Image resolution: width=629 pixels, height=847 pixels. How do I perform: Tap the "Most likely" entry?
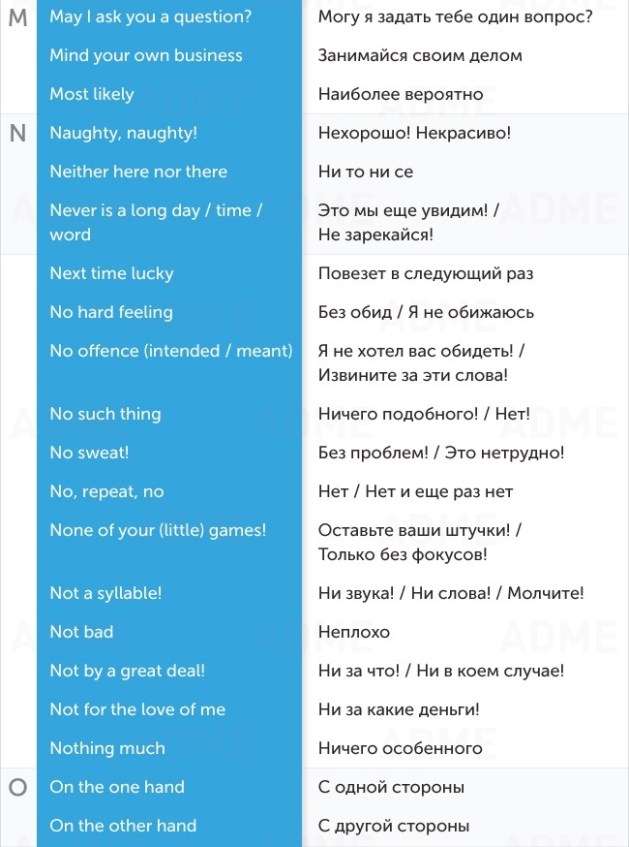tap(92, 95)
